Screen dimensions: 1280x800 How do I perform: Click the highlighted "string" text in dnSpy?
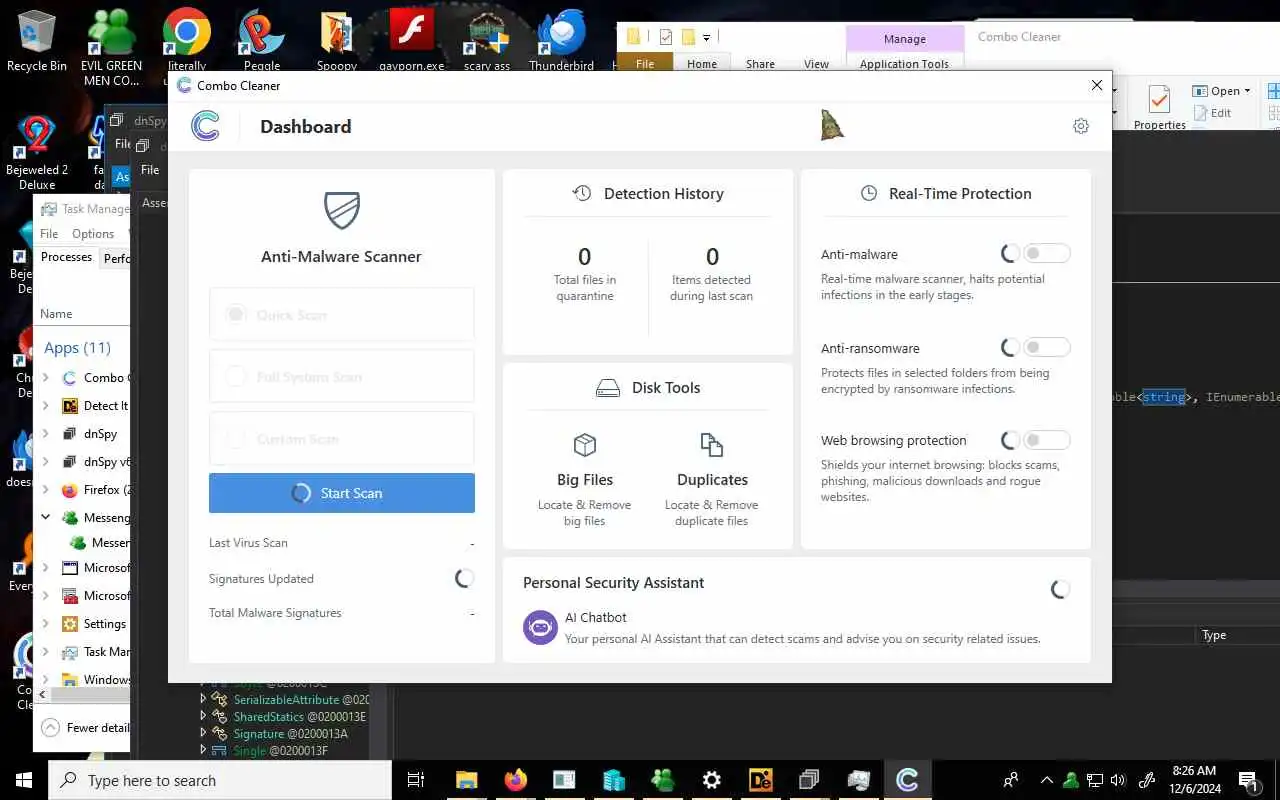click(x=1164, y=397)
